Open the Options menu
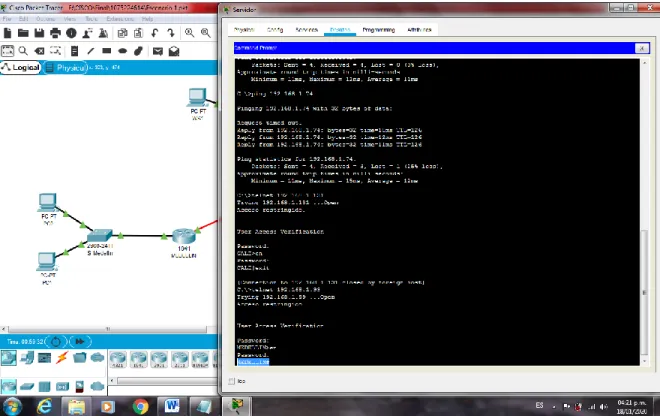This screenshot has height=416, width=660. (x=45, y=19)
